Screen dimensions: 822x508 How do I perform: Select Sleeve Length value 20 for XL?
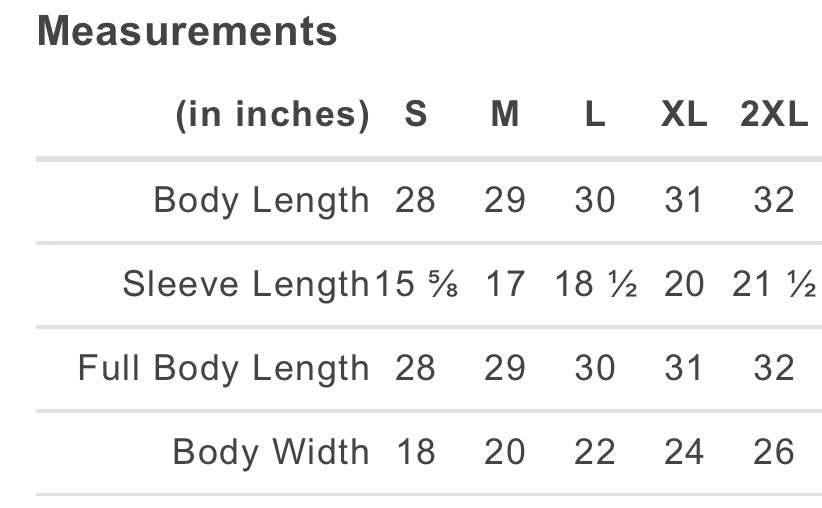pos(684,285)
